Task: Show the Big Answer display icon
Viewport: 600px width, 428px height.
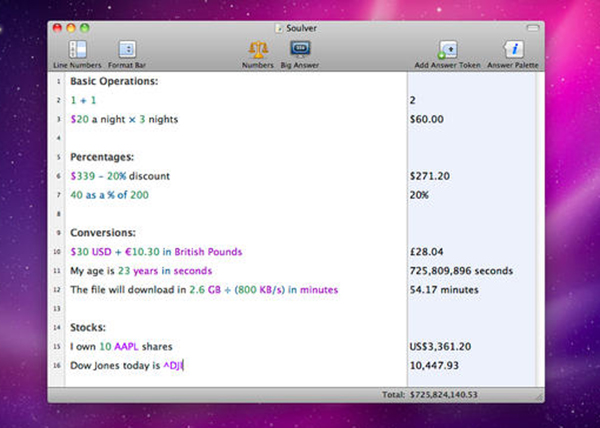Action: pyautogui.click(x=300, y=49)
